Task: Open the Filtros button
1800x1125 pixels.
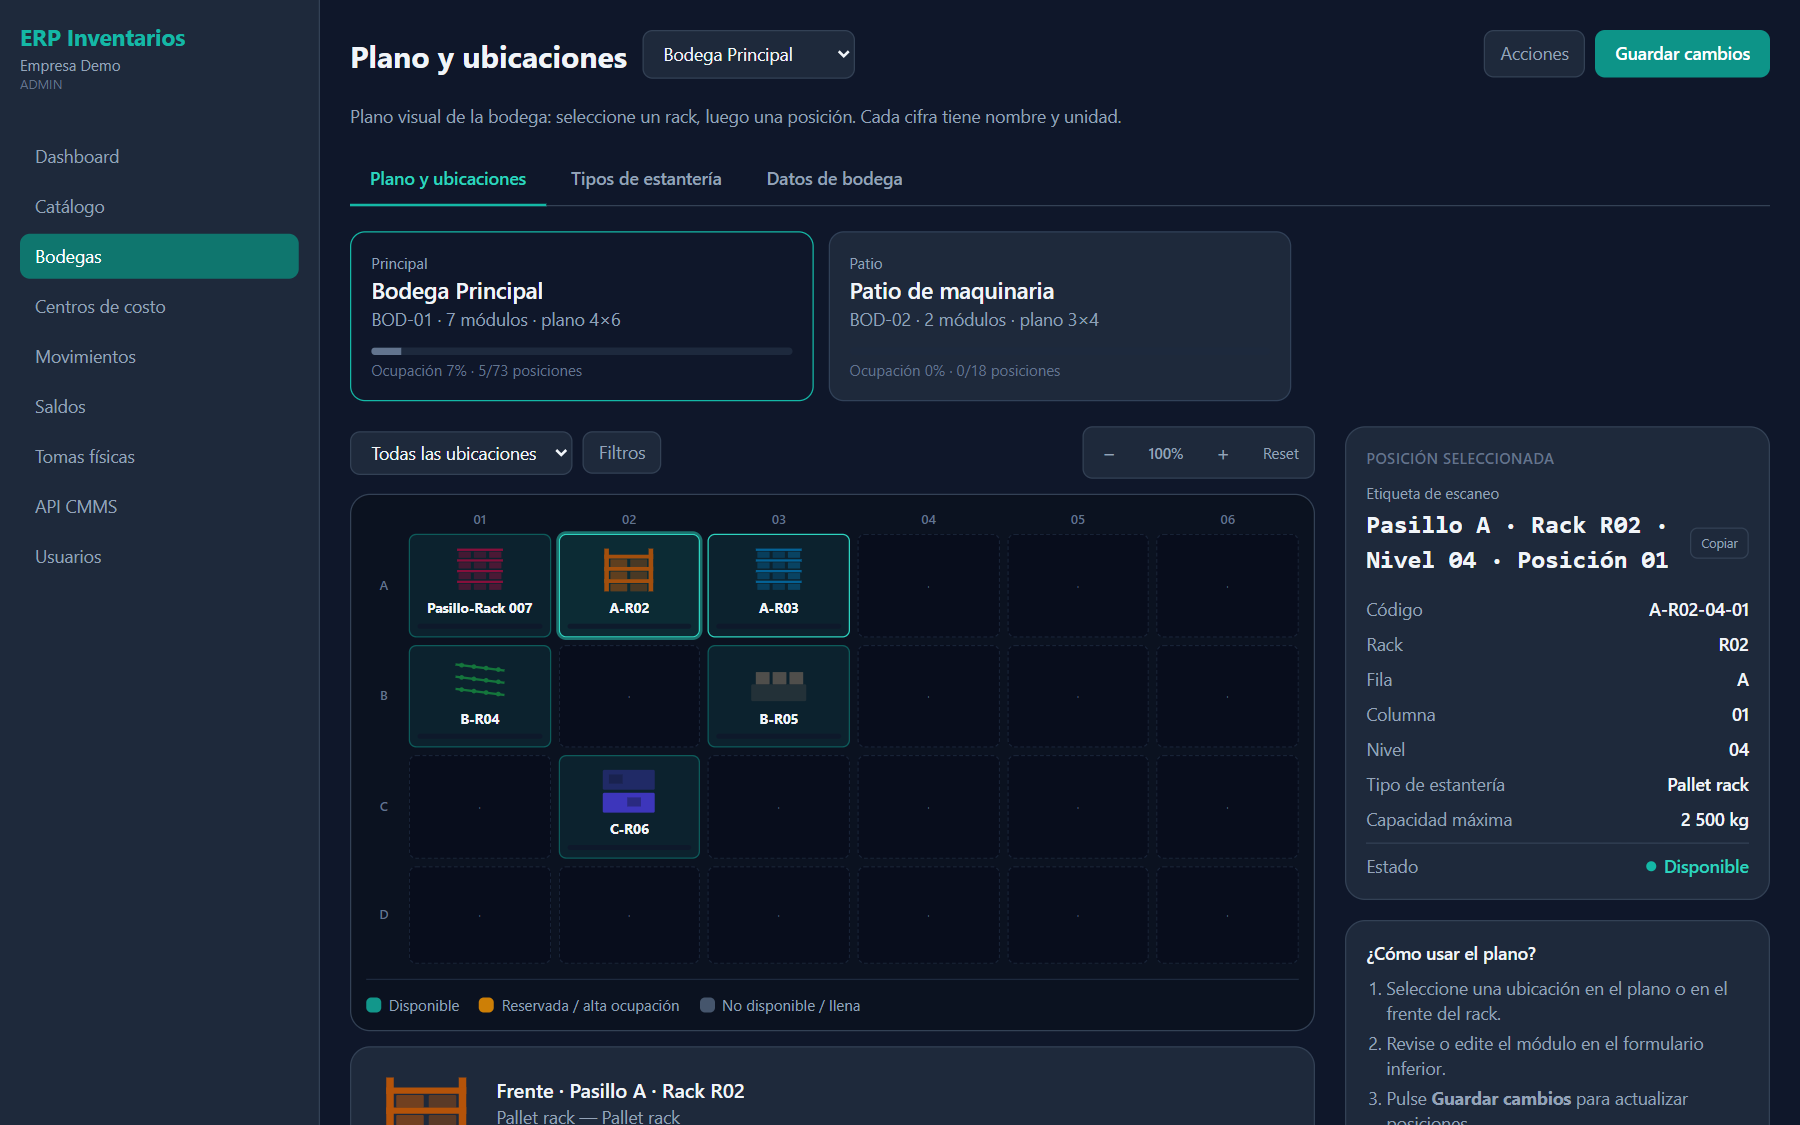Action: (622, 453)
